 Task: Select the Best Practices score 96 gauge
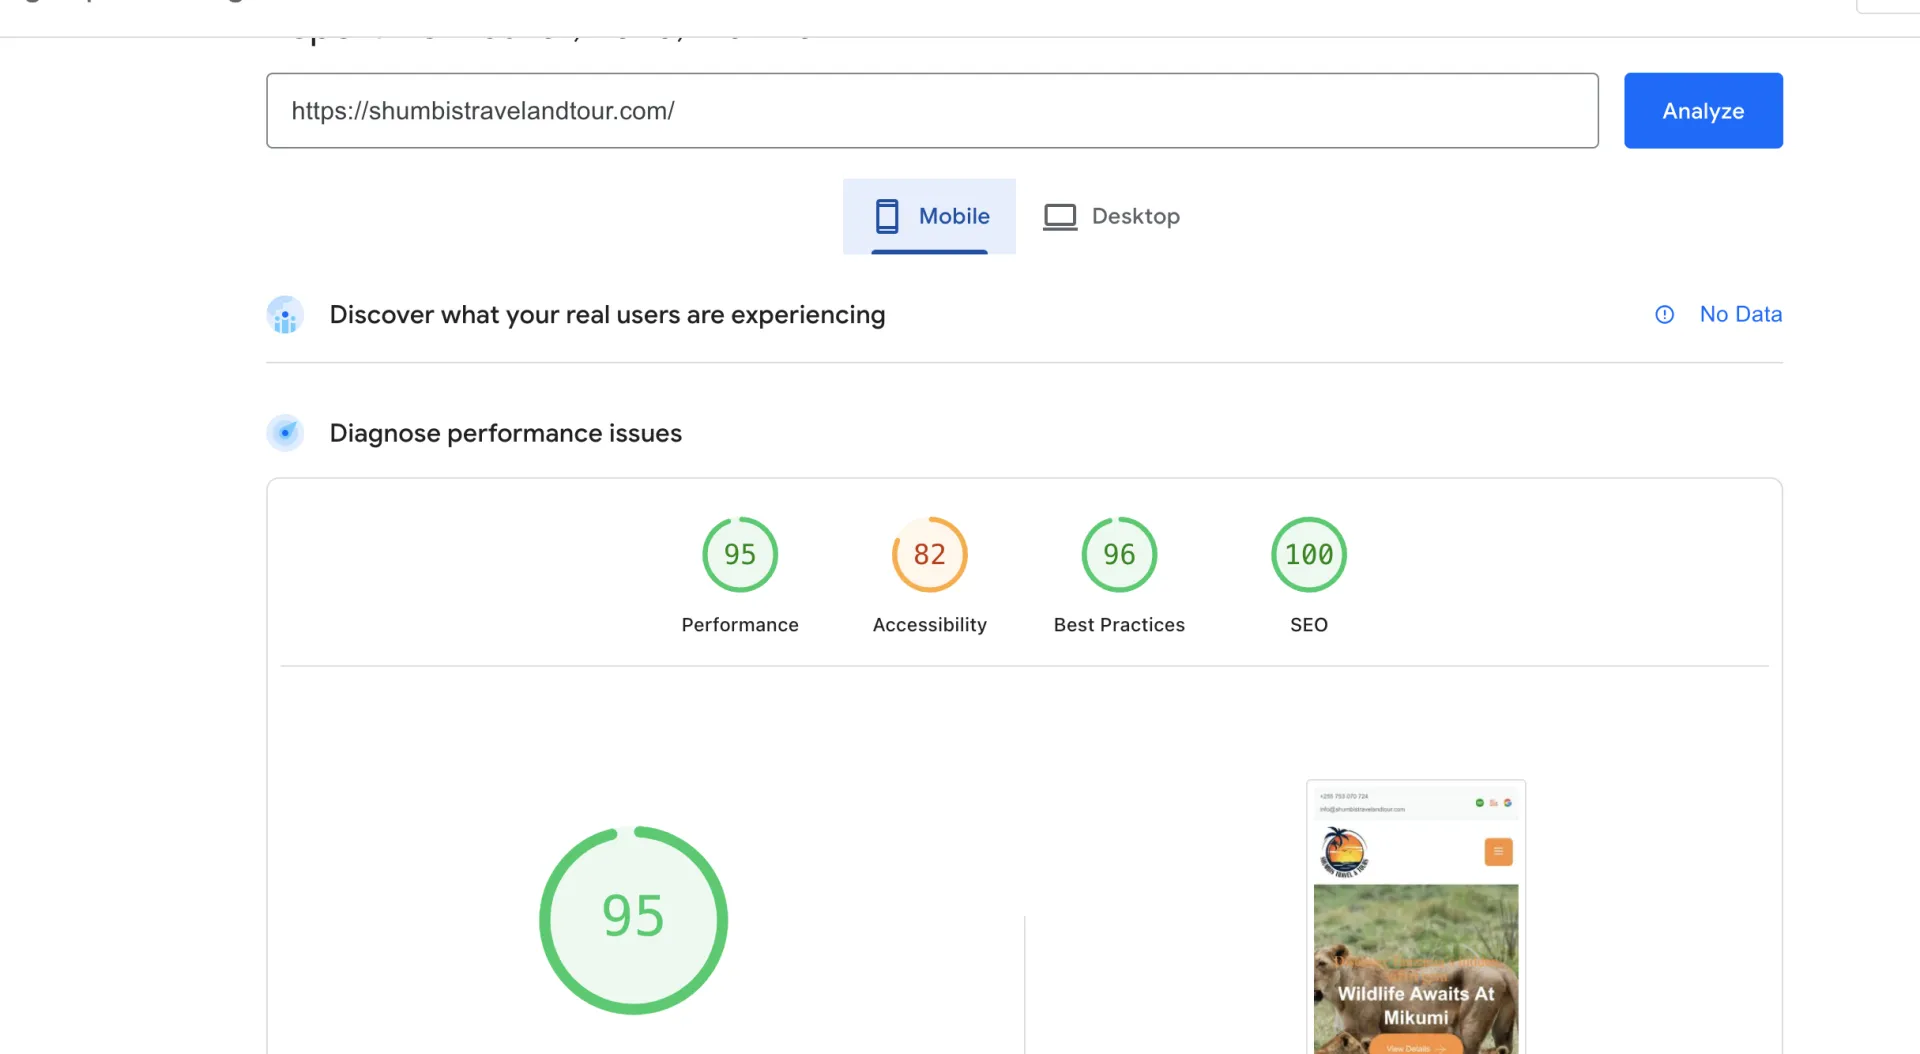(x=1119, y=554)
